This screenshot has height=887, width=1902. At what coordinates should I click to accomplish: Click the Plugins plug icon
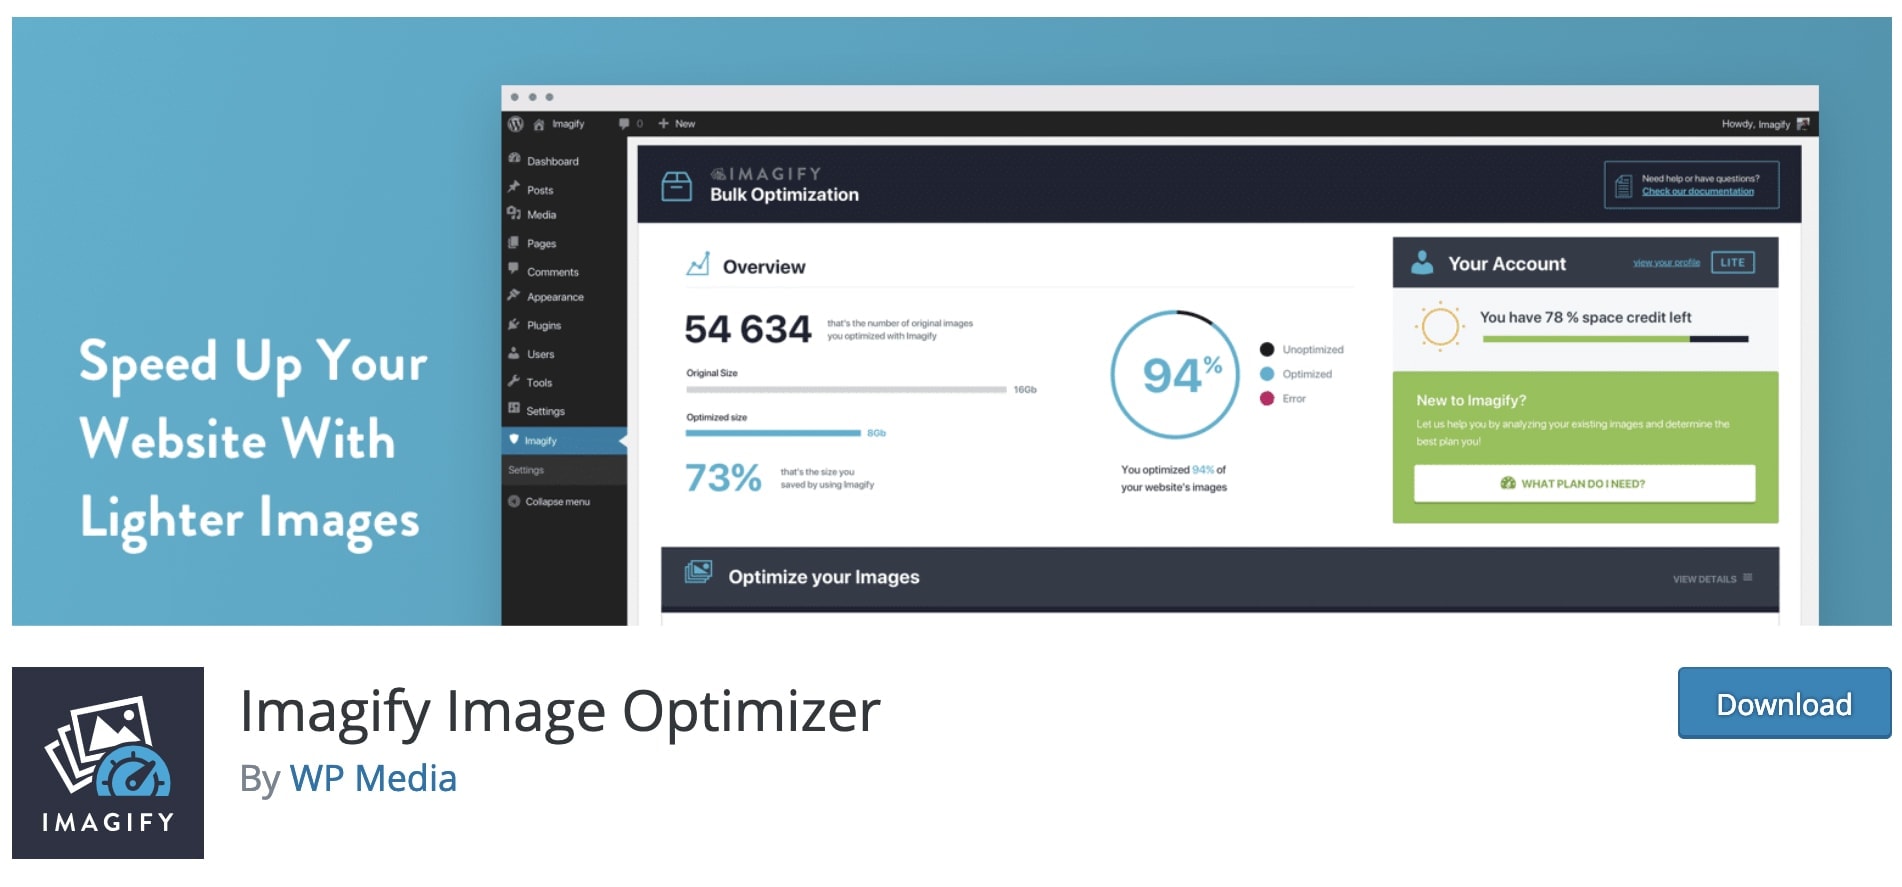click(514, 324)
